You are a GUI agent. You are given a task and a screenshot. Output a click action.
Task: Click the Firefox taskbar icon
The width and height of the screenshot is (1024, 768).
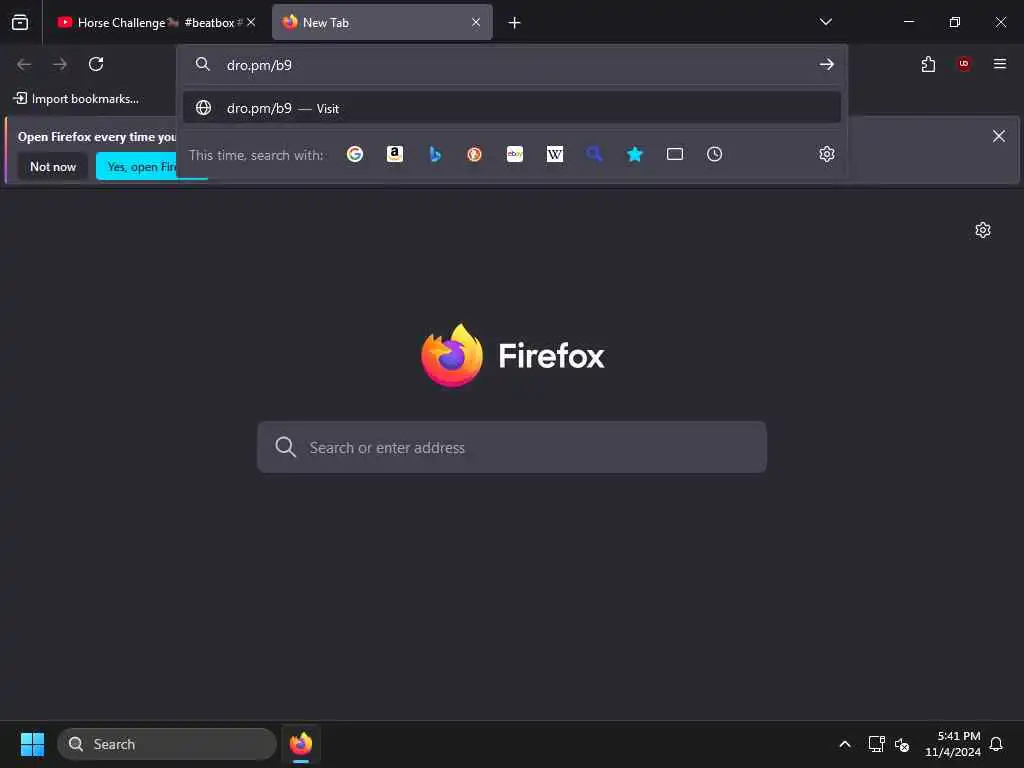click(x=301, y=744)
